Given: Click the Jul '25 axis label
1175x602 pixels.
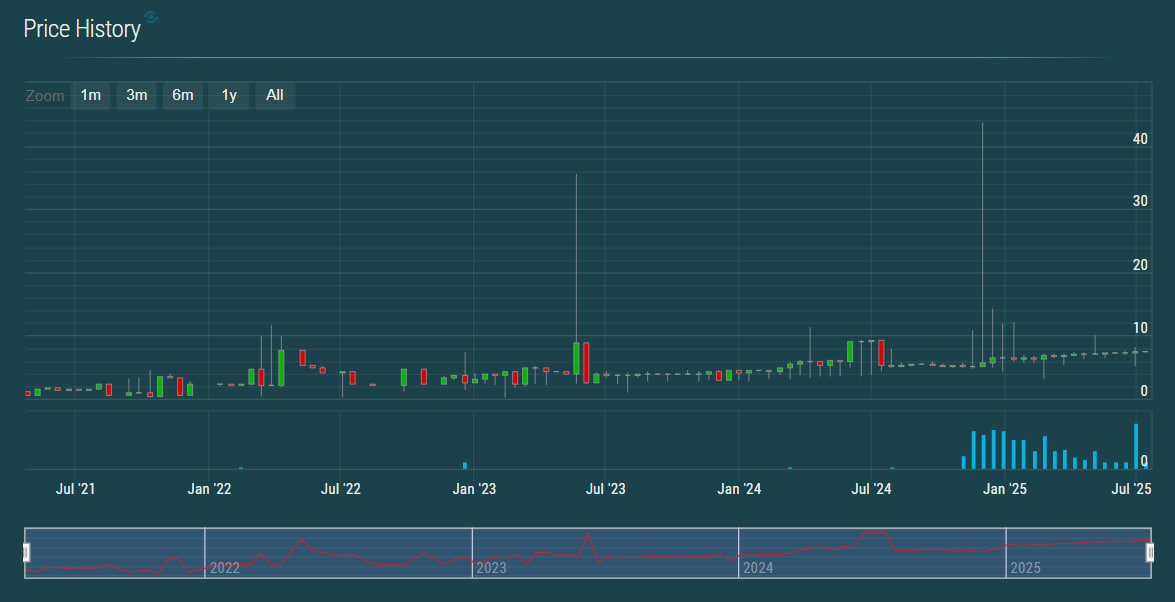Looking at the screenshot, I should coord(1132,490).
